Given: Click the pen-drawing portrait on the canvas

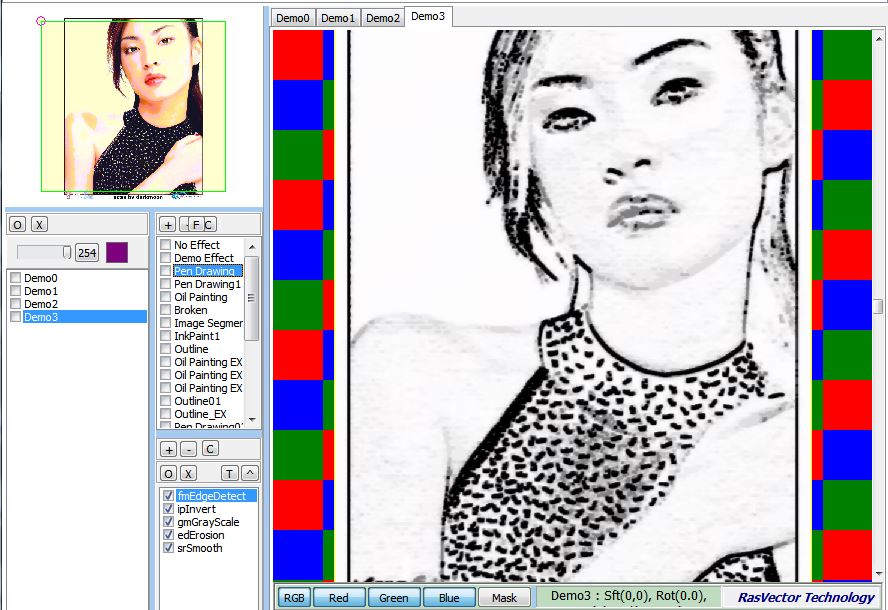Looking at the screenshot, I should [572, 306].
